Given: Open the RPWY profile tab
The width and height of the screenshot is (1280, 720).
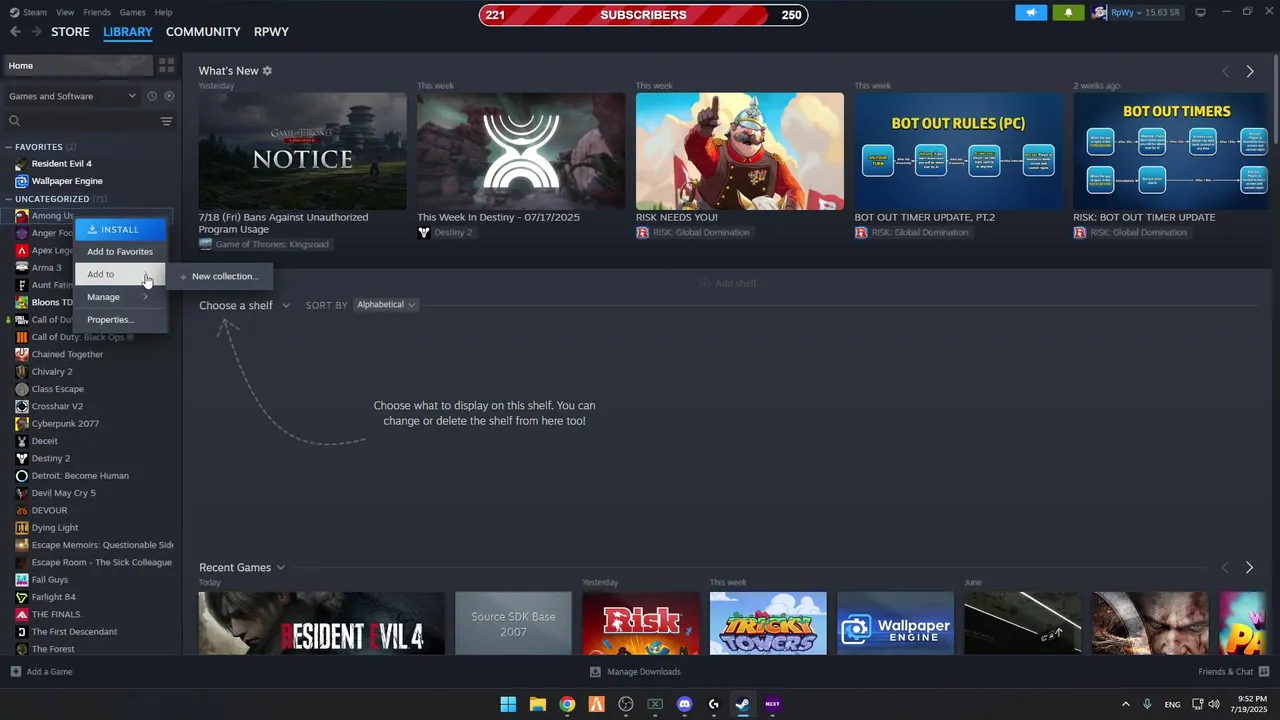Looking at the screenshot, I should 271,32.
